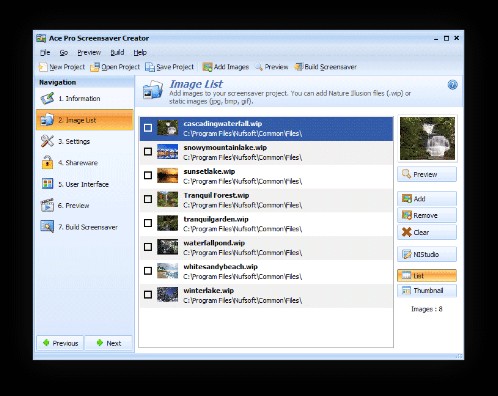The width and height of the screenshot is (498, 396).
Task: Click the blue help icon
Action: click(452, 85)
